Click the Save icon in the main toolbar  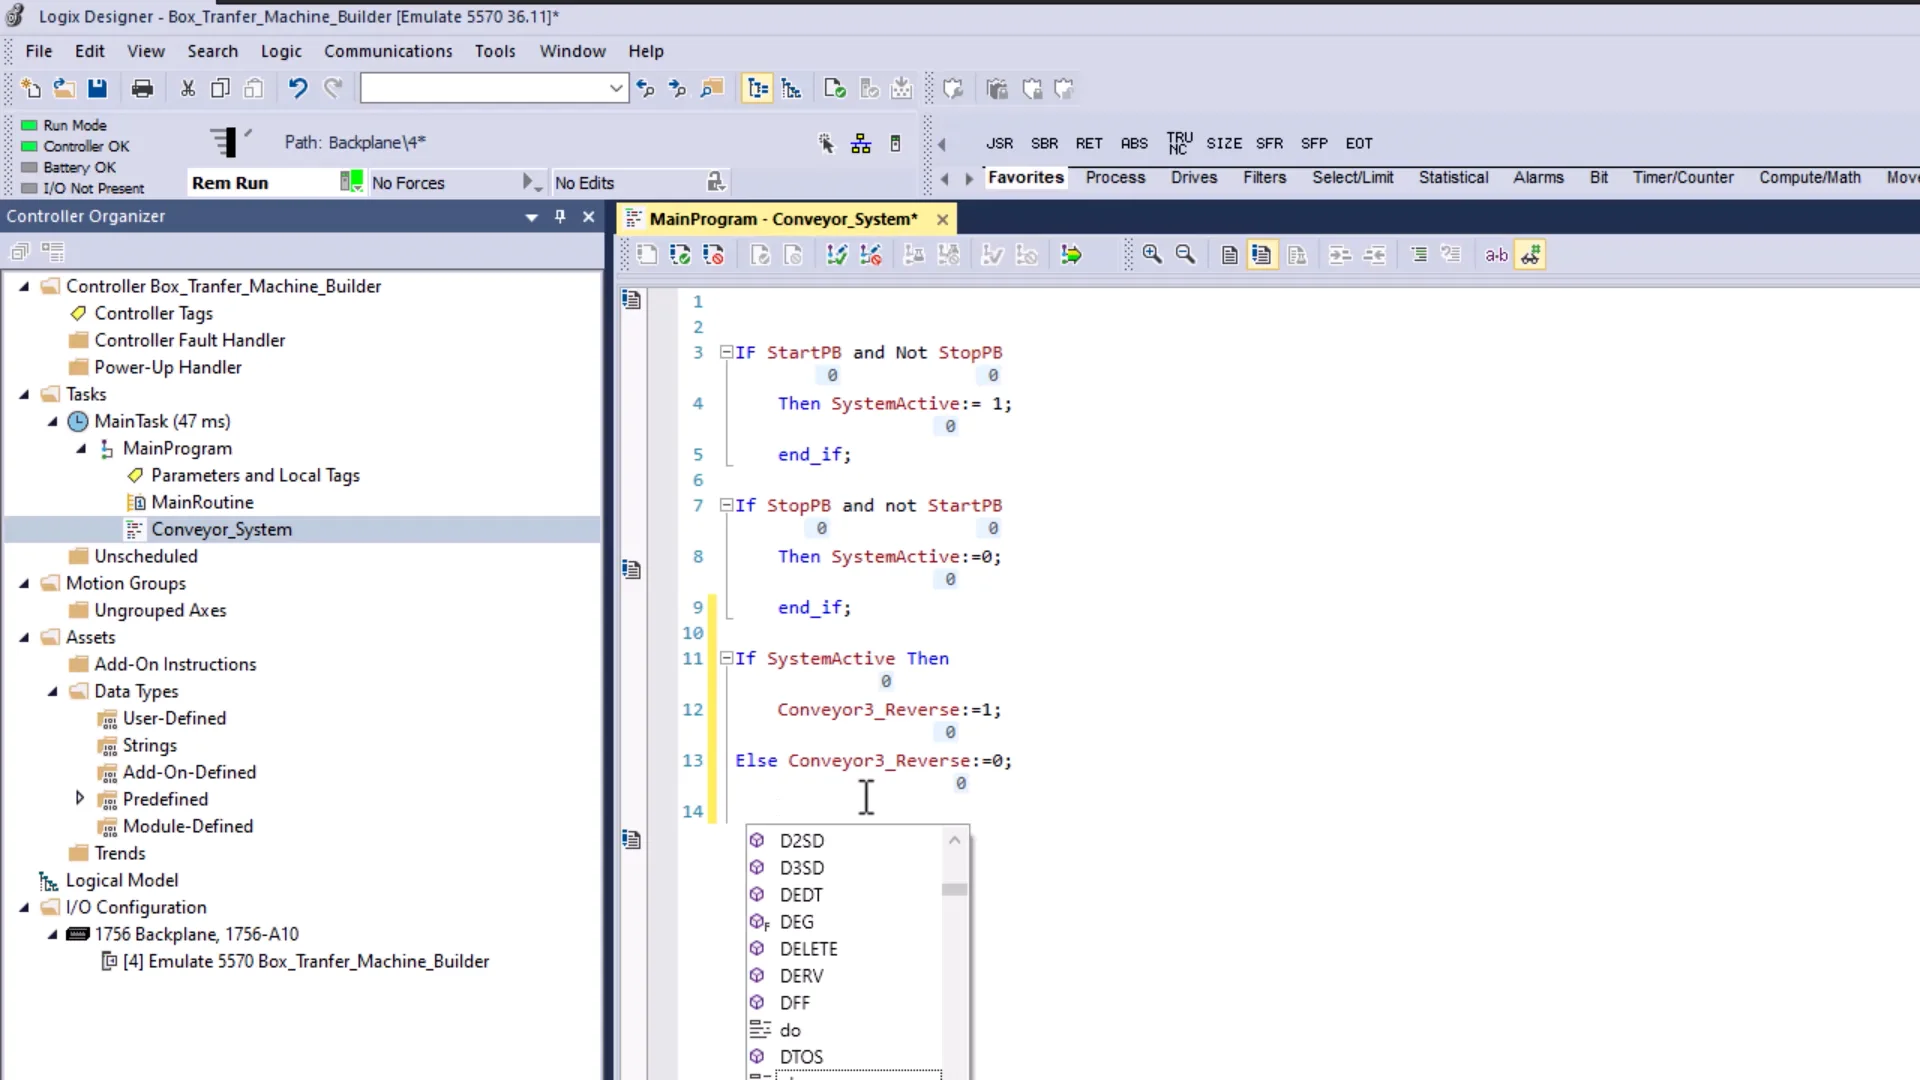(97, 88)
